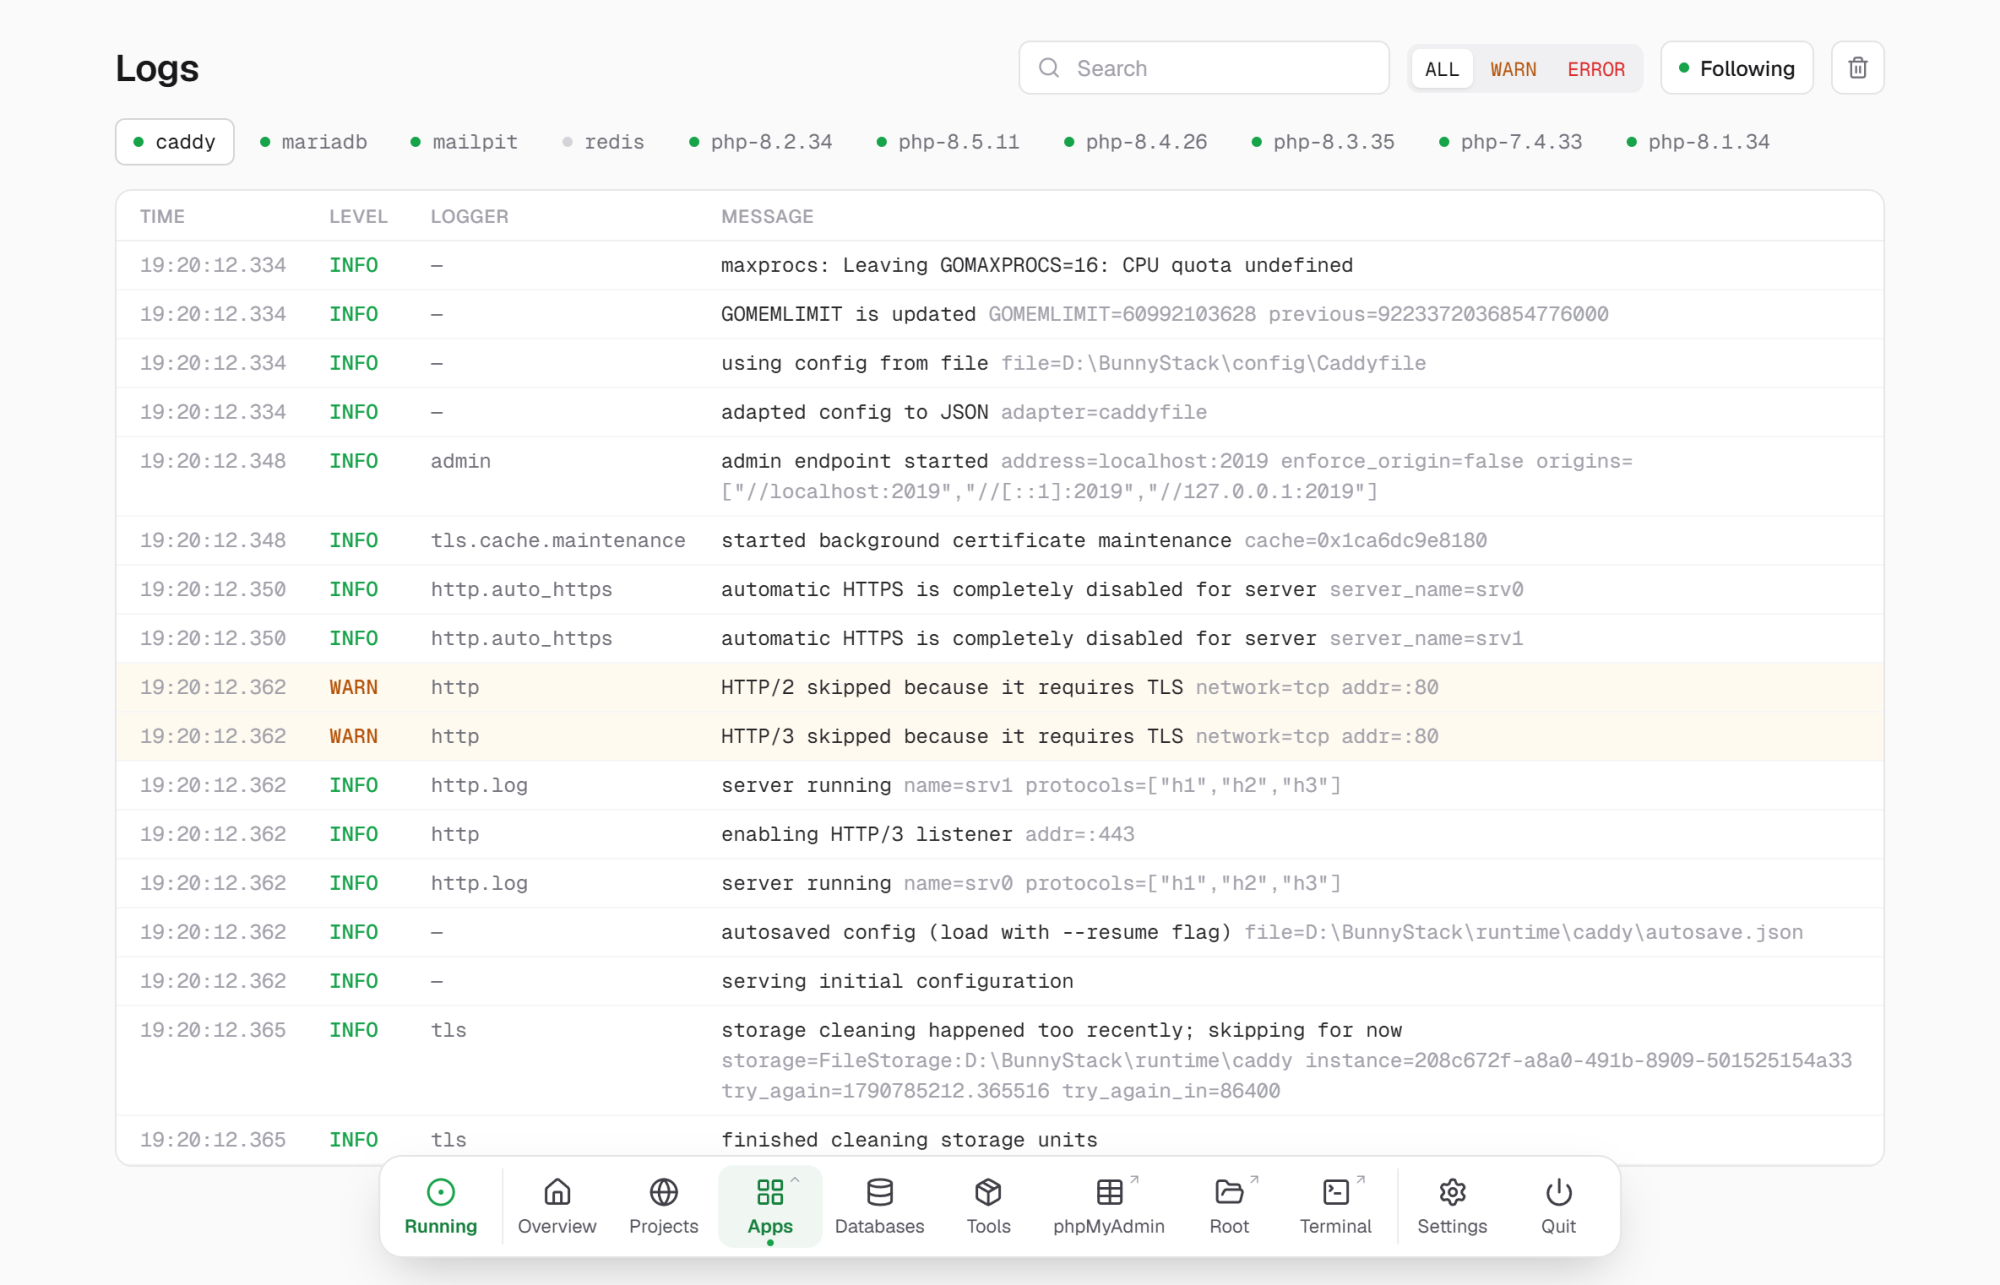Click the LEVEL column header
The image size is (2000, 1285).
(x=358, y=216)
